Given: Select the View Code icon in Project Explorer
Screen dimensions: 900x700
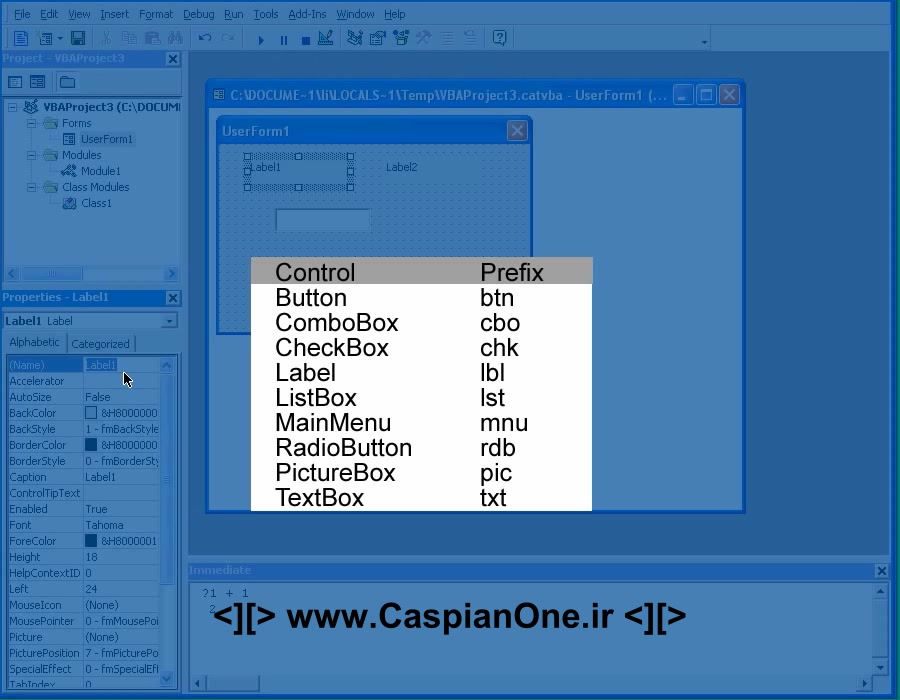Looking at the screenshot, I should tap(14, 82).
